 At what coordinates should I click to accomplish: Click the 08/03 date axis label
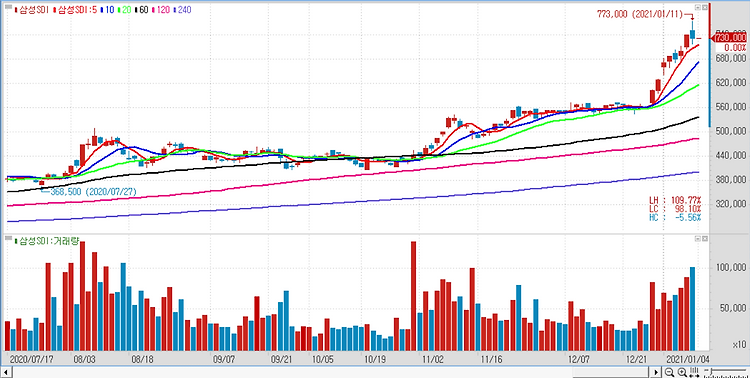85,359
